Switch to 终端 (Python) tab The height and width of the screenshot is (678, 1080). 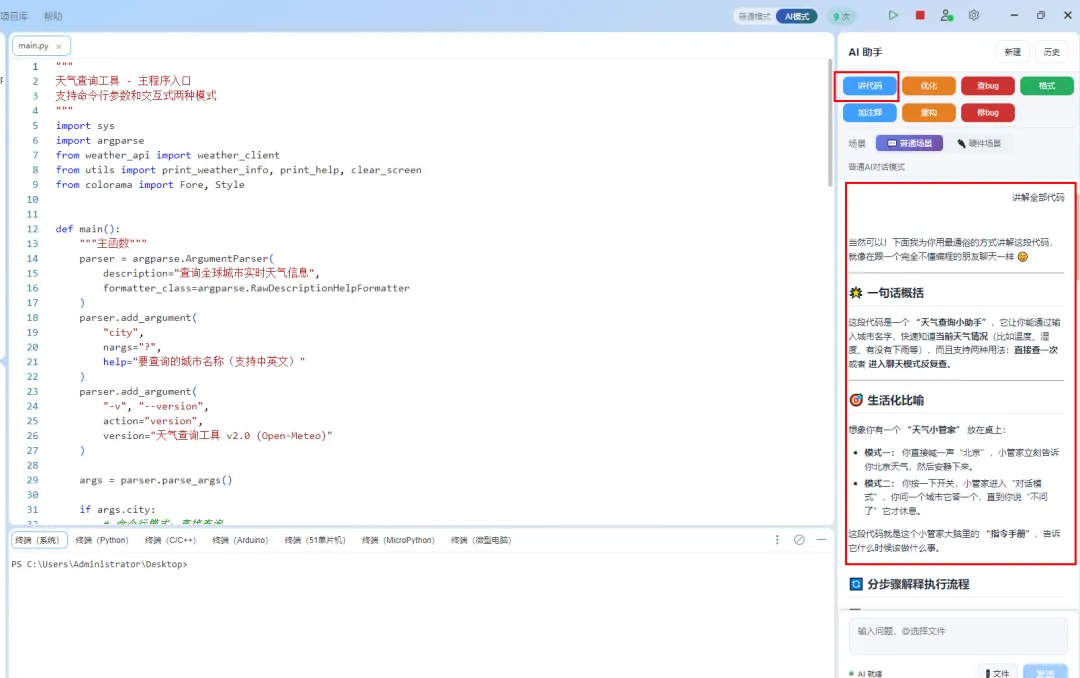coord(102,540)
